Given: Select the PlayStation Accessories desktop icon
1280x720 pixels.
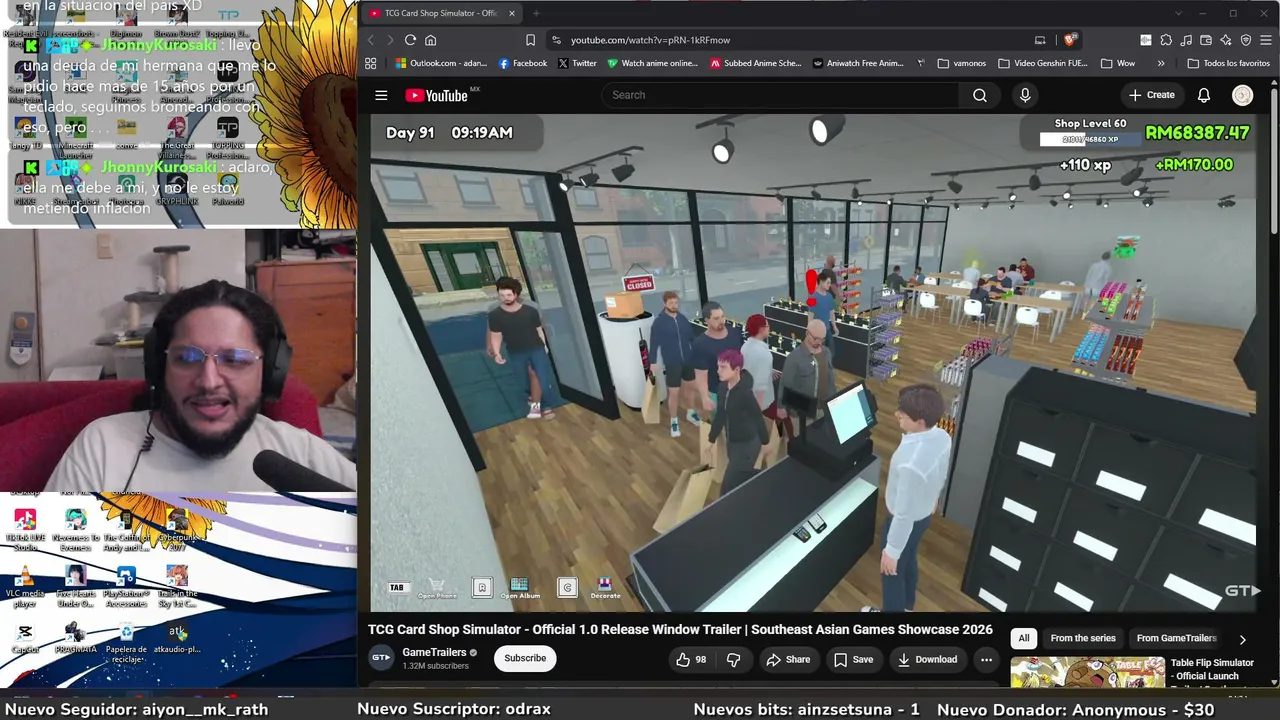Looking at the screenshot, I should point(126,586).
